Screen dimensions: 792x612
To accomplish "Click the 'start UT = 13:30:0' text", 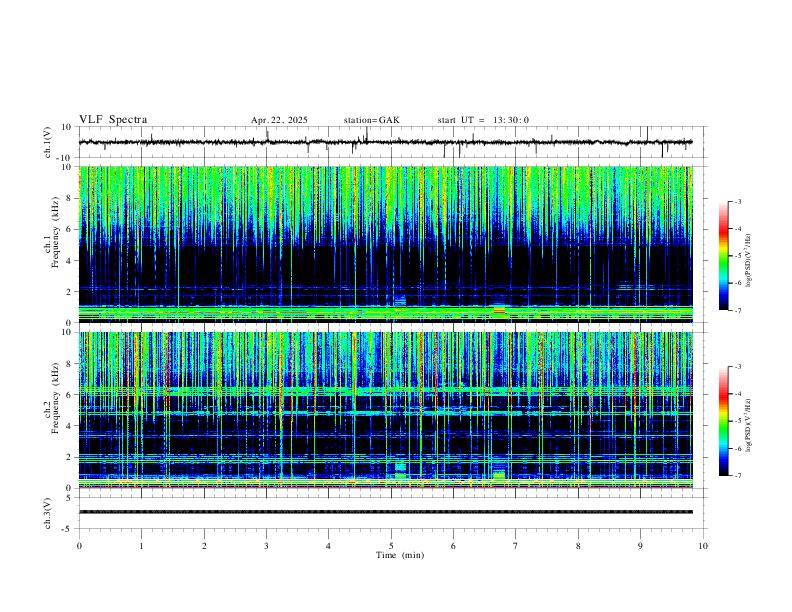I will click(483, 120).
